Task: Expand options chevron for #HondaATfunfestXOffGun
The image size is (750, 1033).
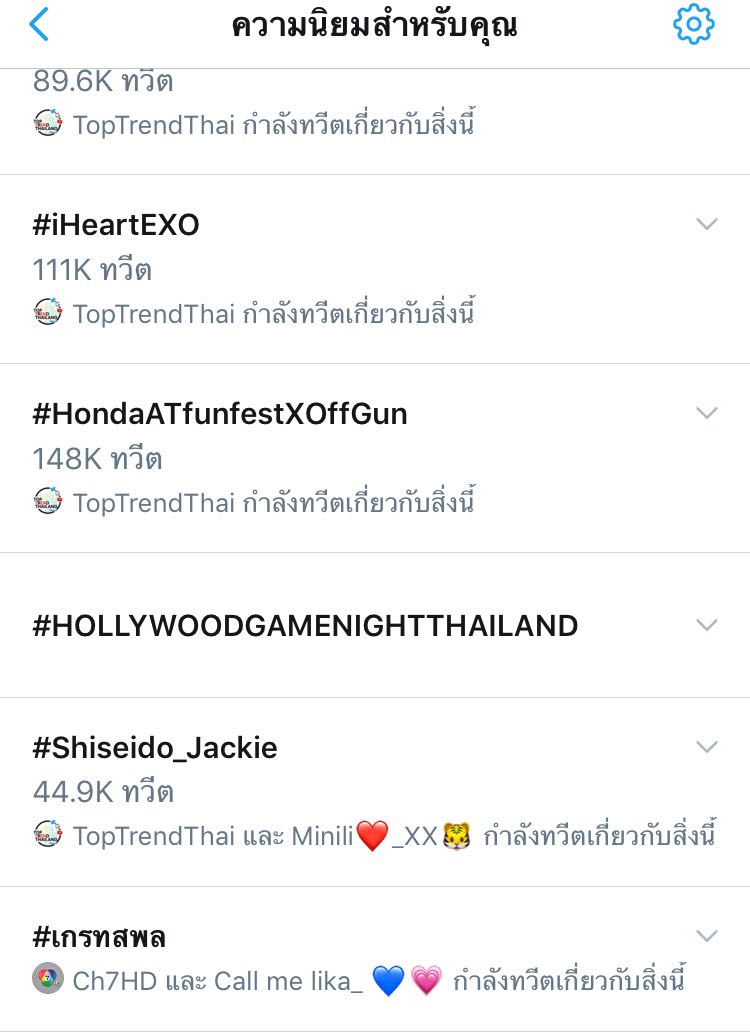Action: coord(707,413)
